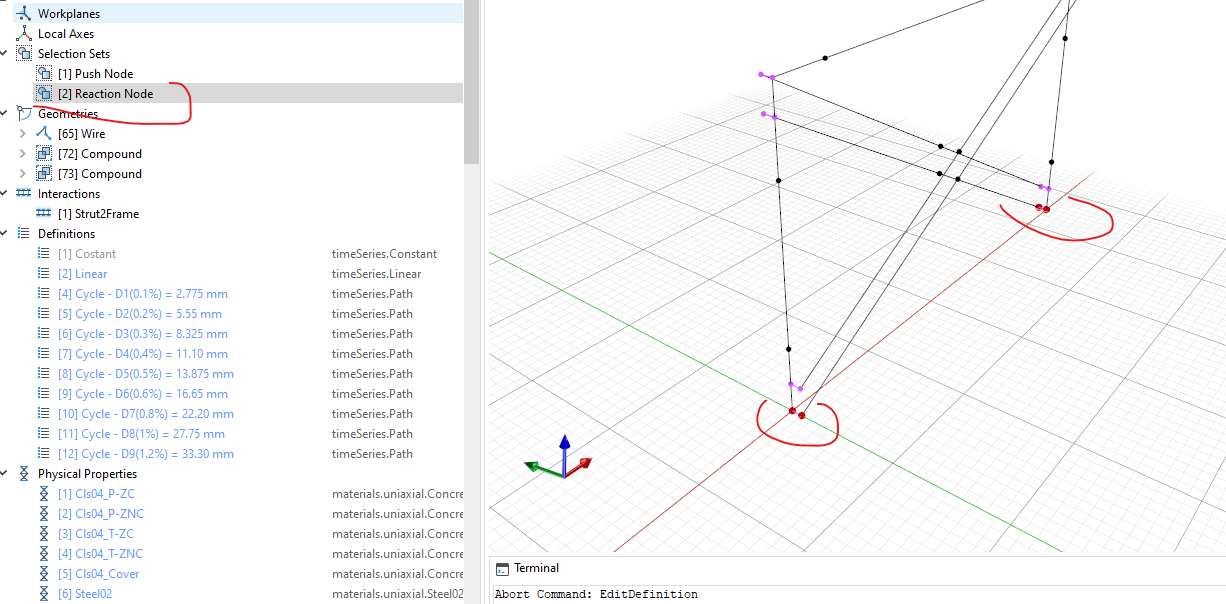Click the material icon of [6] Steel02
Image resolution: width=1226 pixels, height=604 pixels.
point(43,593)
